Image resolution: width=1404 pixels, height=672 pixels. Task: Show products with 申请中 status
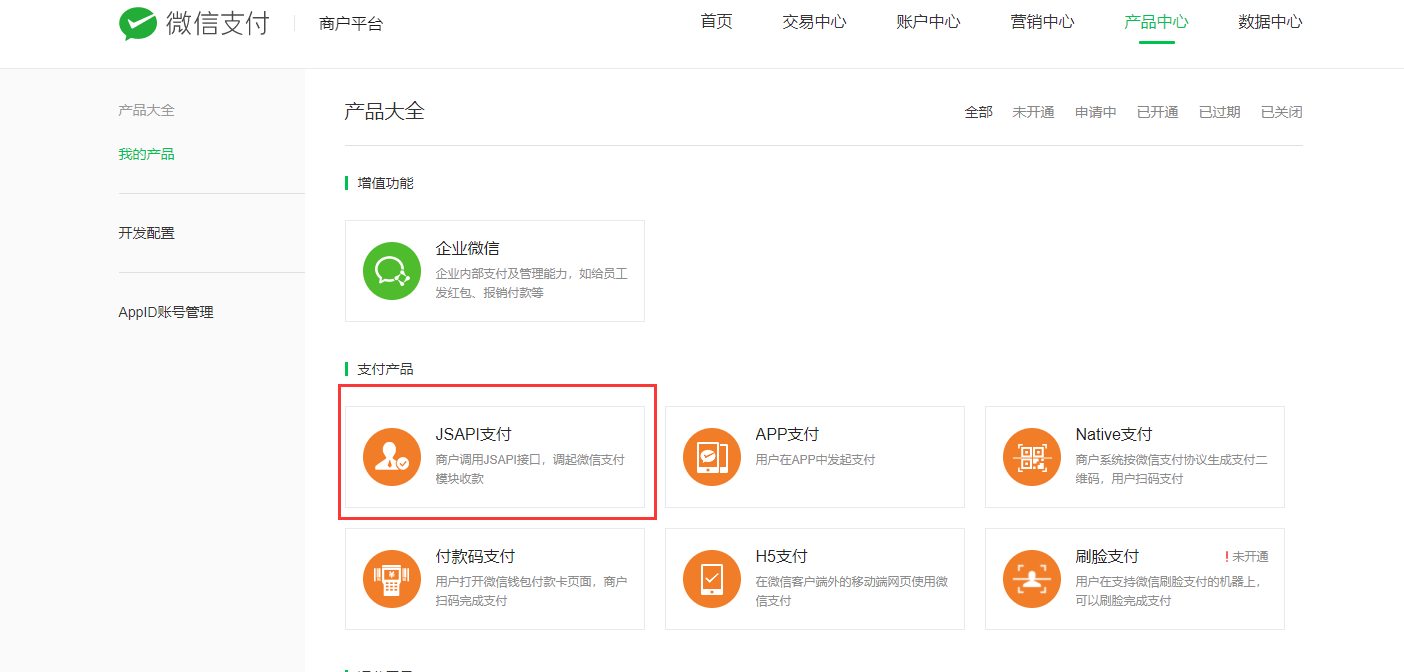[x=1096, y=112]
